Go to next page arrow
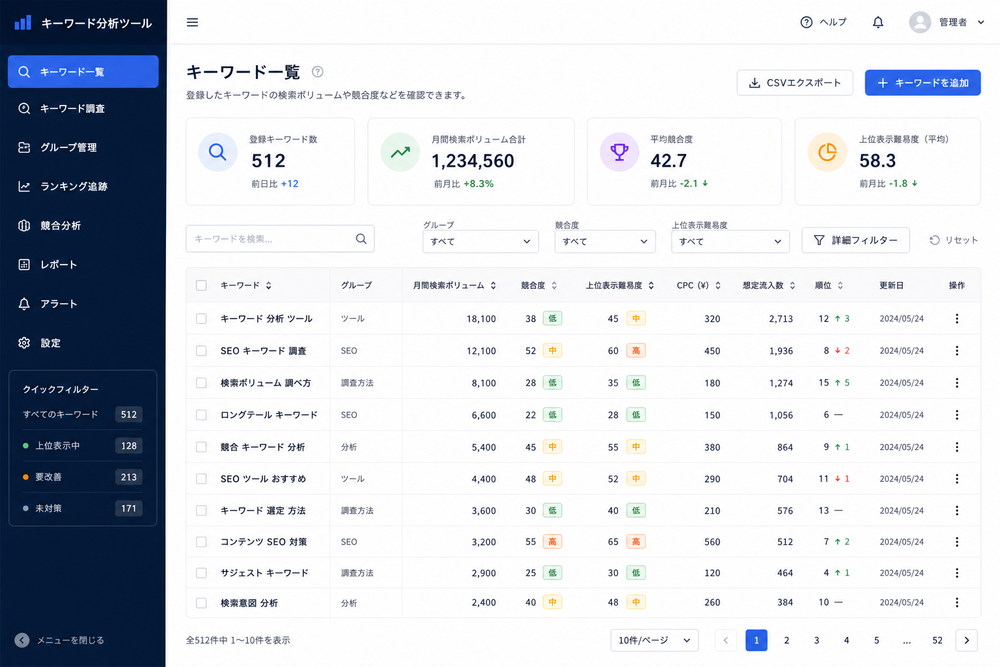1000x667 pixels. [x=966, y=640]
